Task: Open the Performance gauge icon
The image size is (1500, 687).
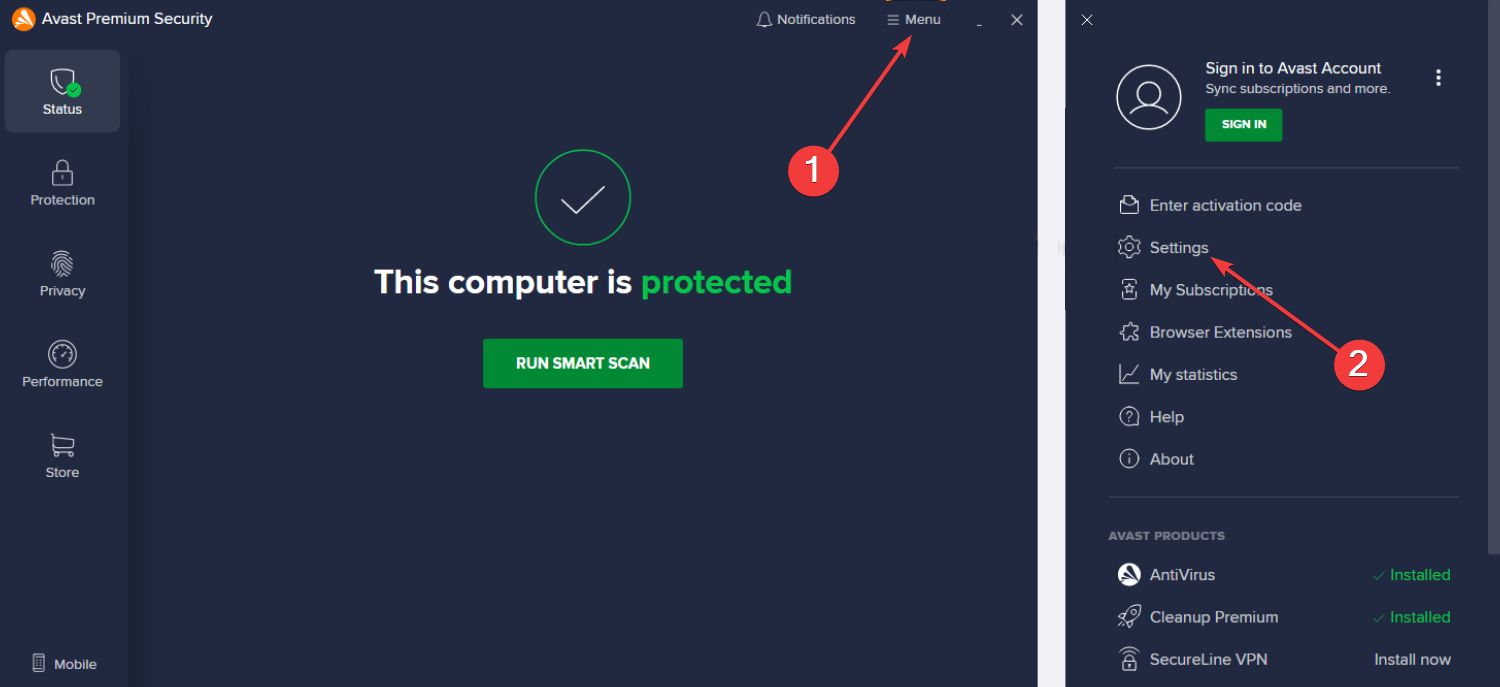Action: pyautogui.click(x=62, y=354)
